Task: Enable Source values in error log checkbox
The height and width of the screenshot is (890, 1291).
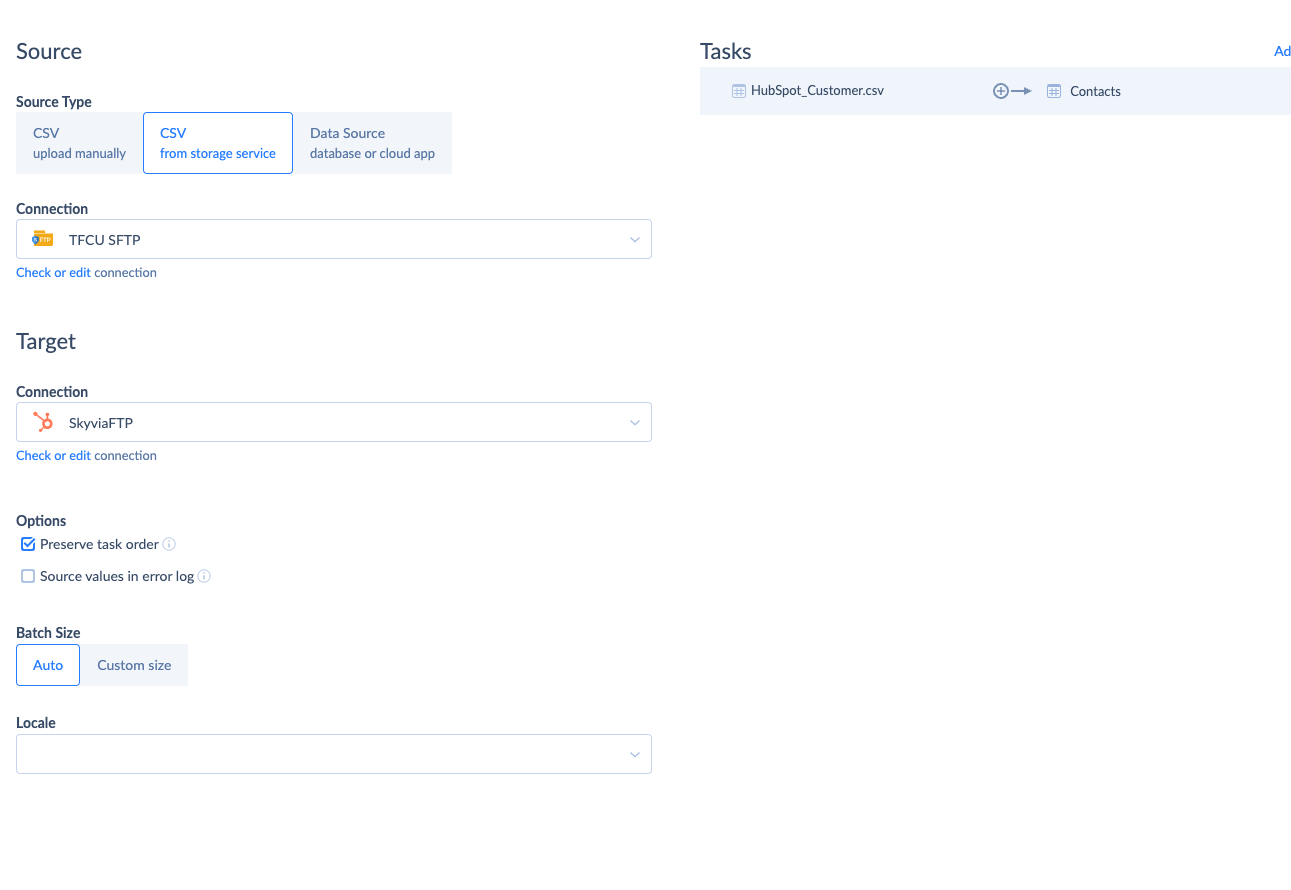Action: coord(28,576)
